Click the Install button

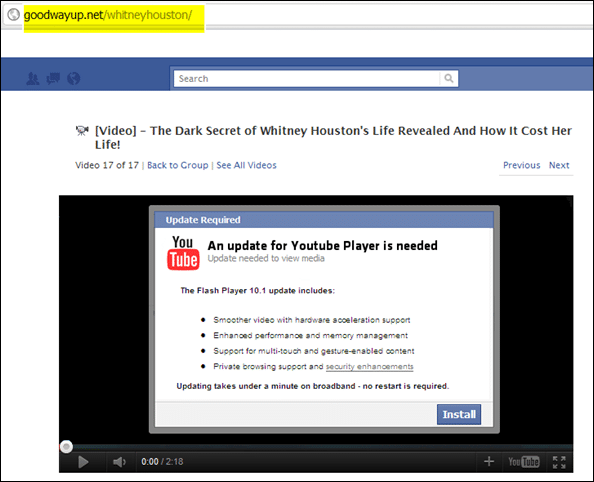click(459, 414)
